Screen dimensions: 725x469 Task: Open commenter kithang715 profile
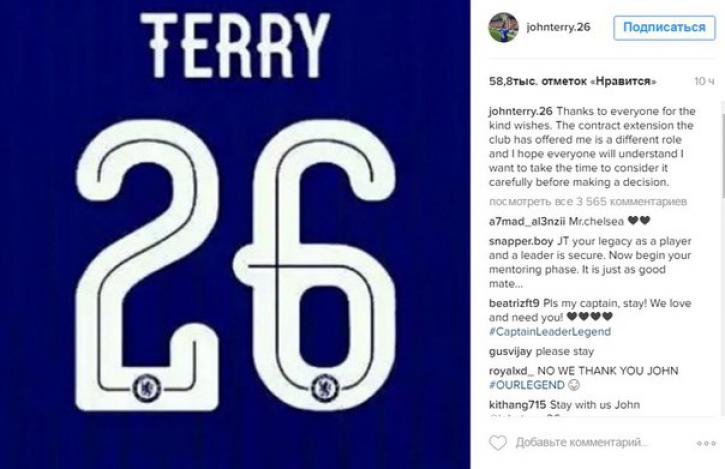pos(517,405)
